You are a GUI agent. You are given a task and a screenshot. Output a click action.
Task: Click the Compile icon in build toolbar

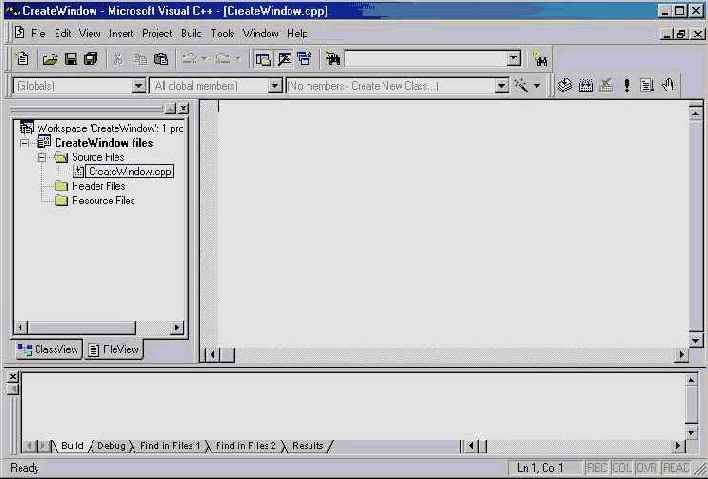pyautogui.click(x=565, y=86)
